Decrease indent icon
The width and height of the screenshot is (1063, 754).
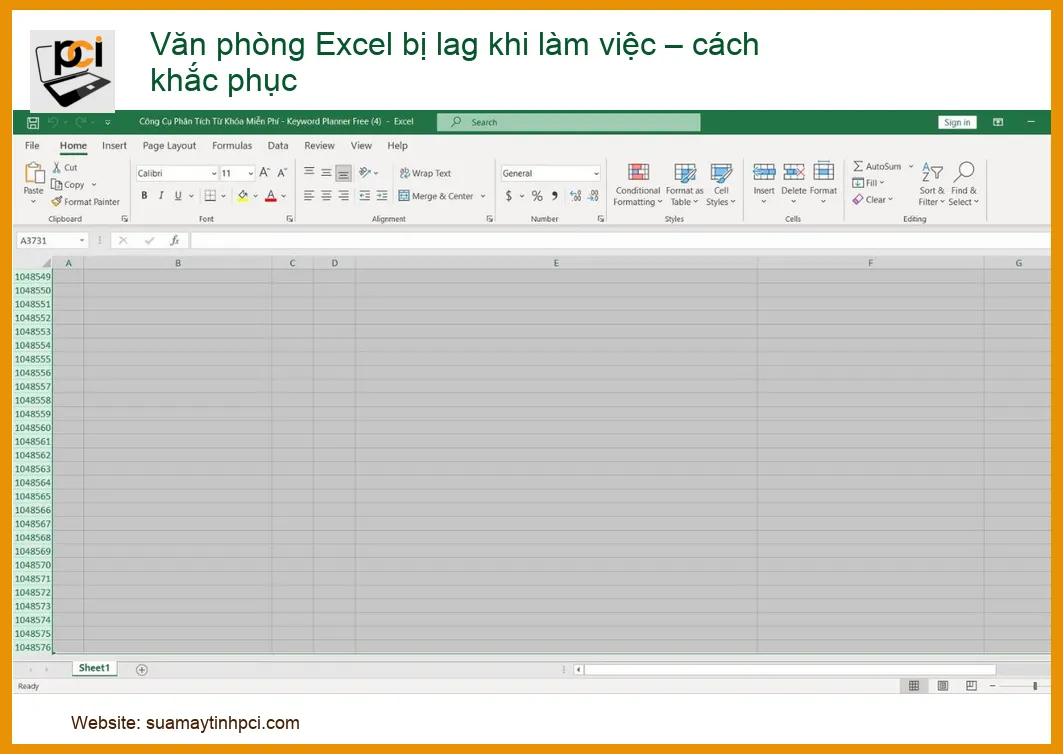[x=365, y=195]
